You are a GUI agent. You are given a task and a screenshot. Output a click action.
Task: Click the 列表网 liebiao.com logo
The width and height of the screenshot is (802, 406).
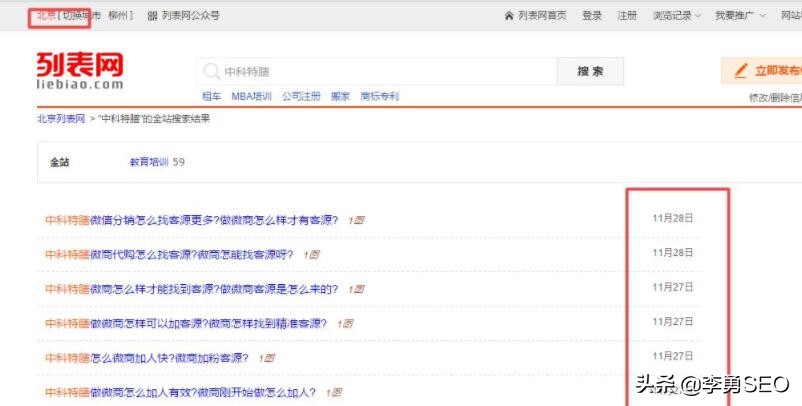pyautogui.click(x=80, y=71)
